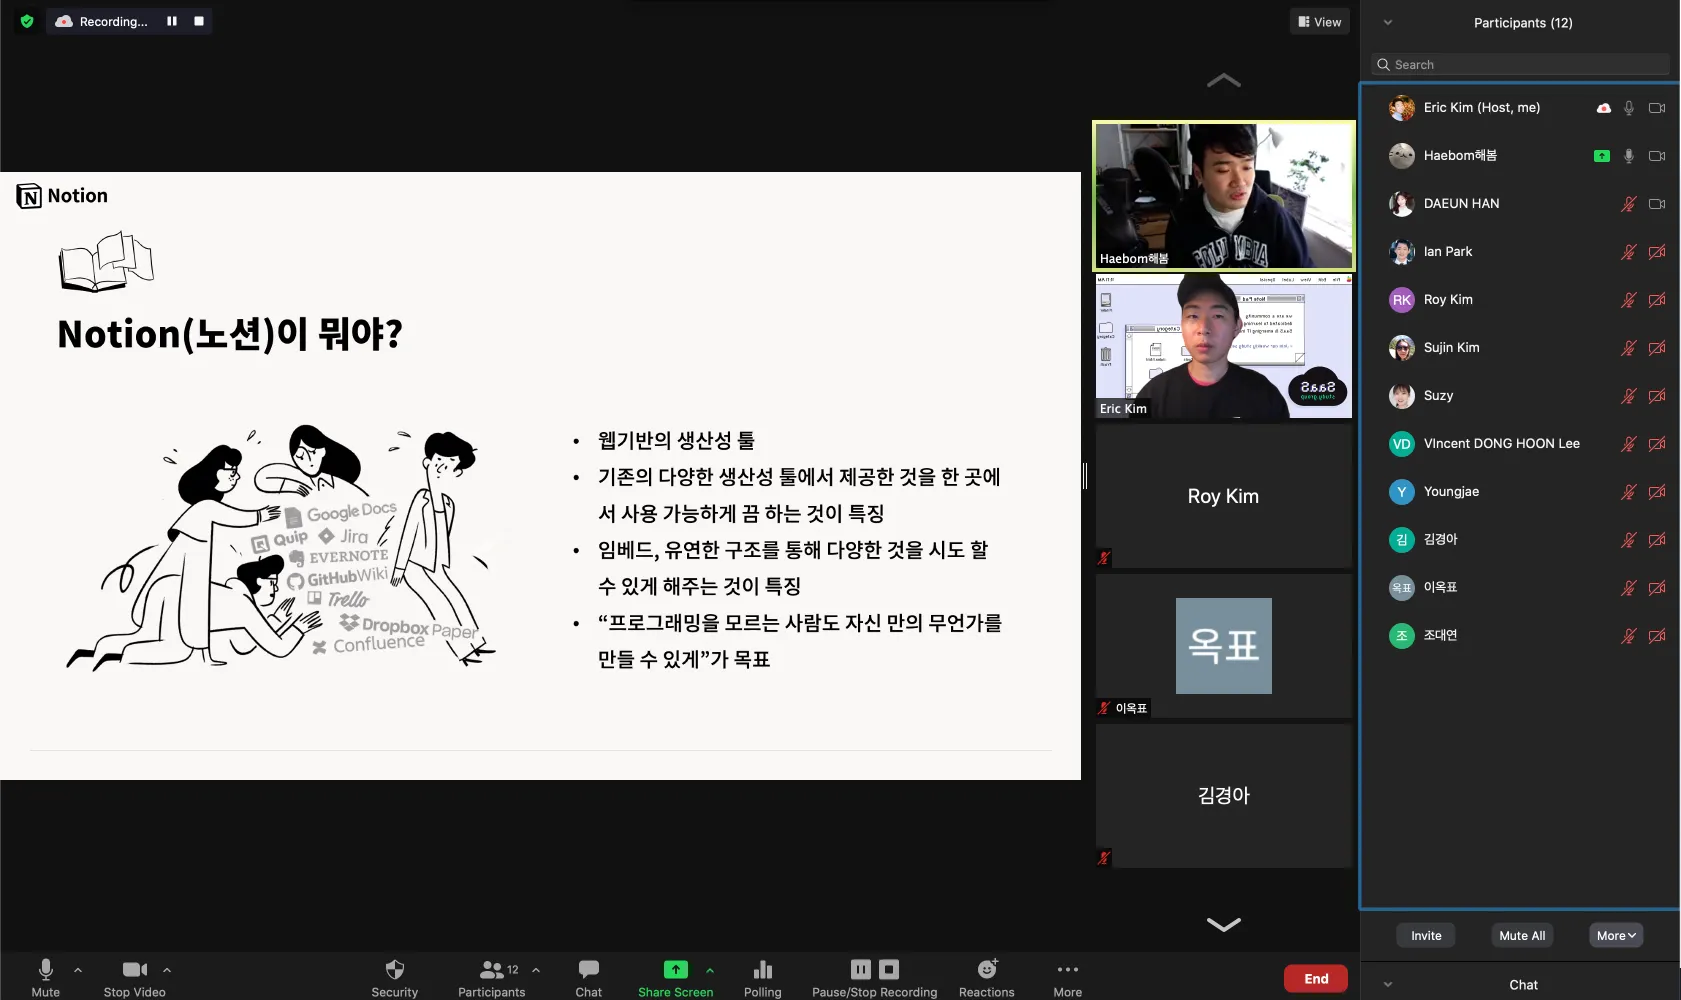The image size is (1681, 1000).
Task: Open share screen options arrow
Action: [710, 970]
